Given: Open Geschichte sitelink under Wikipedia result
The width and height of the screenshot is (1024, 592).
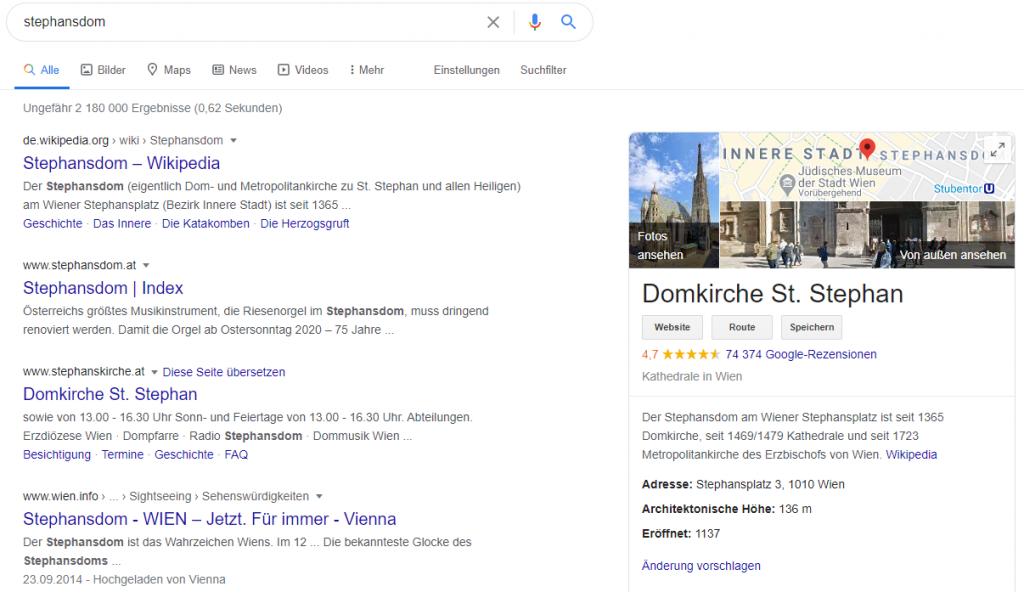Looking at the screenshot, I should coord(53,223).
